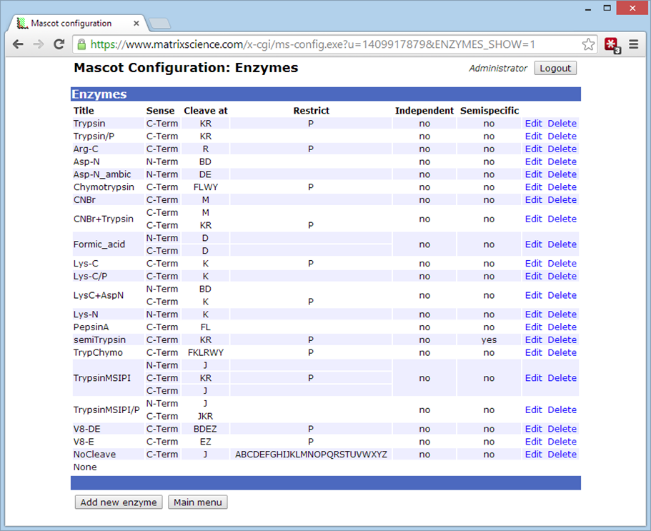Delete the Lys-N enzyme
Screen dimensions: 651x531
pyautogui.click(x=562, y=315)
